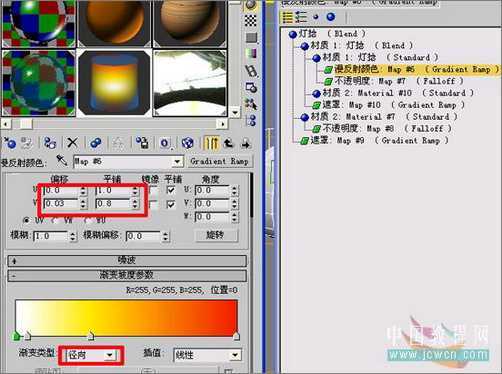This screenshot has width=502, height=374.
Task: Select the VW radio button
Action: (55, 220)
